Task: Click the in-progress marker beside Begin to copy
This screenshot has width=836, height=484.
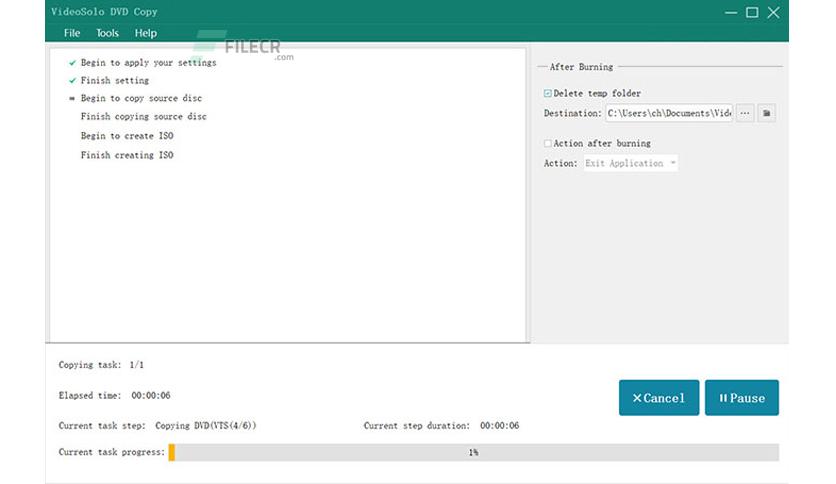Action: (x=72, y=99)
